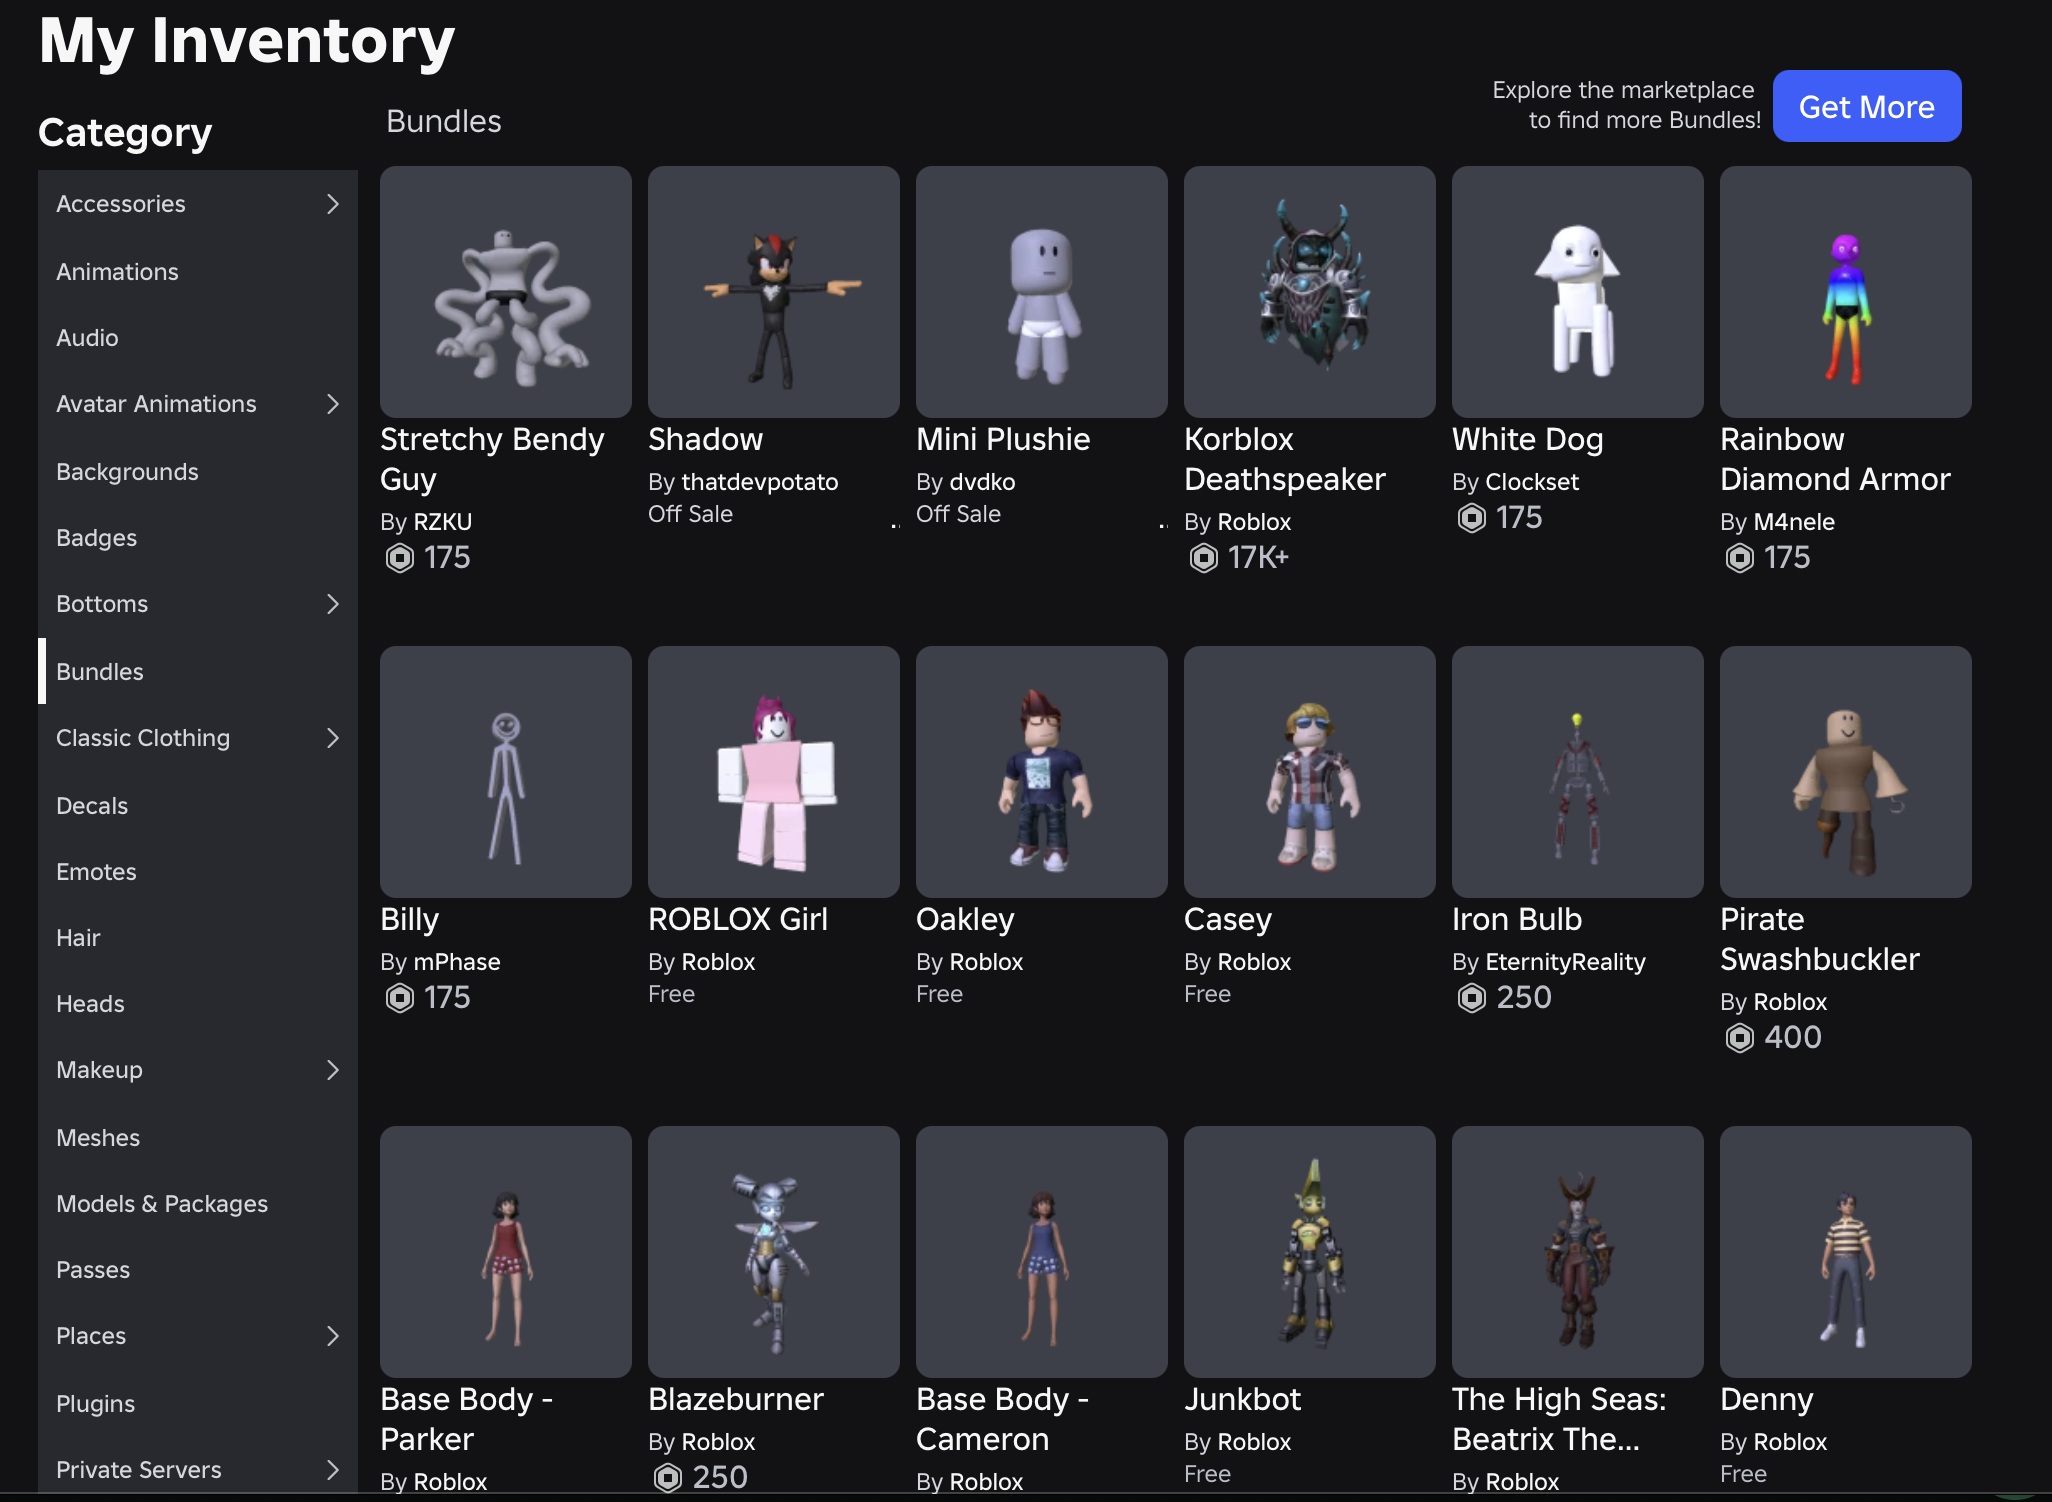Screen dimensions: 2052x1502
Task: Open the Pirate Swashbuckler bundle thumbnail
Action: click(1846, 772)
